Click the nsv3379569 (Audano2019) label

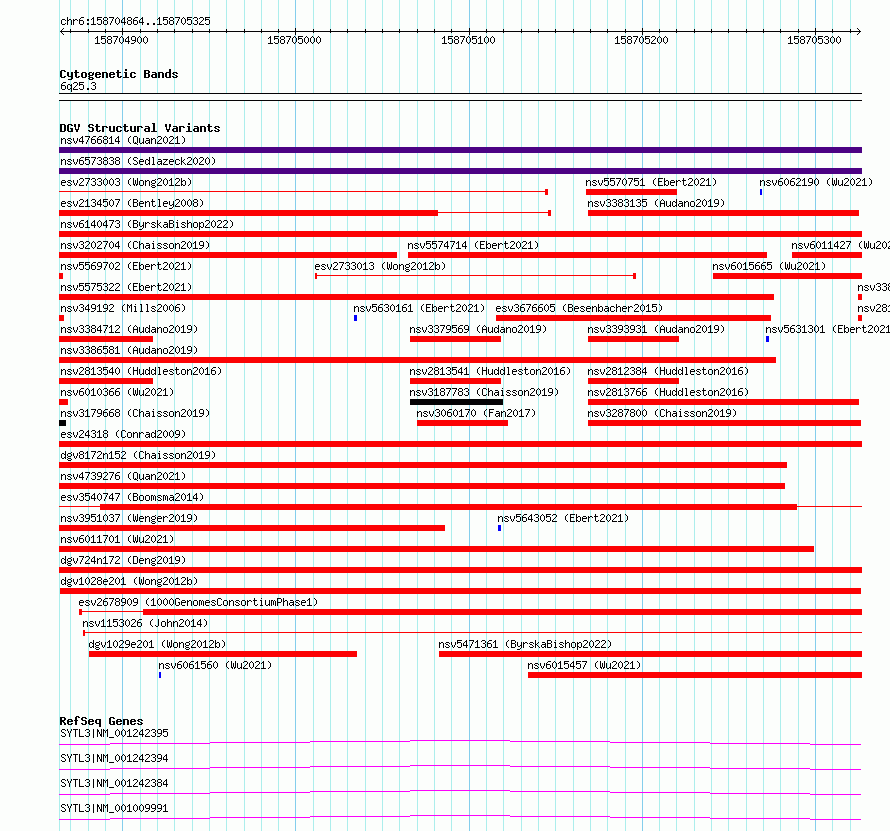pos(478,329)
